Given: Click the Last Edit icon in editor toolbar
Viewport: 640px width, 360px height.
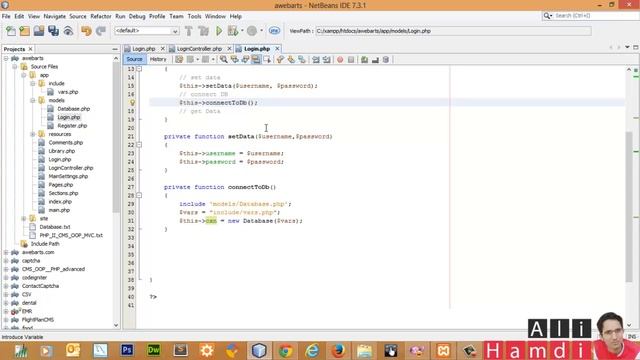Looking at the screenshot, I should (x=179, y=60).
